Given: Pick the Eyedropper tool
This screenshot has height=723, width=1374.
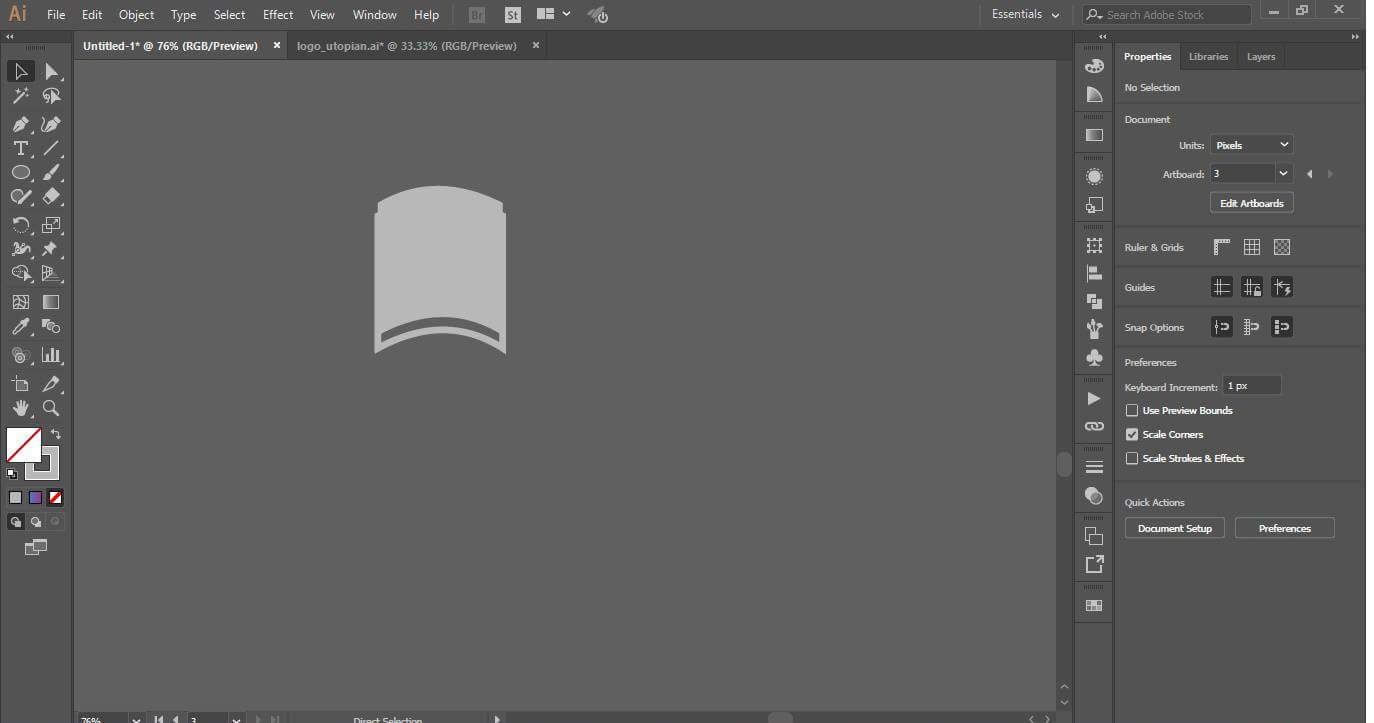Looking at the screenshot, I should pyautogui.click(x=20, y=326).
